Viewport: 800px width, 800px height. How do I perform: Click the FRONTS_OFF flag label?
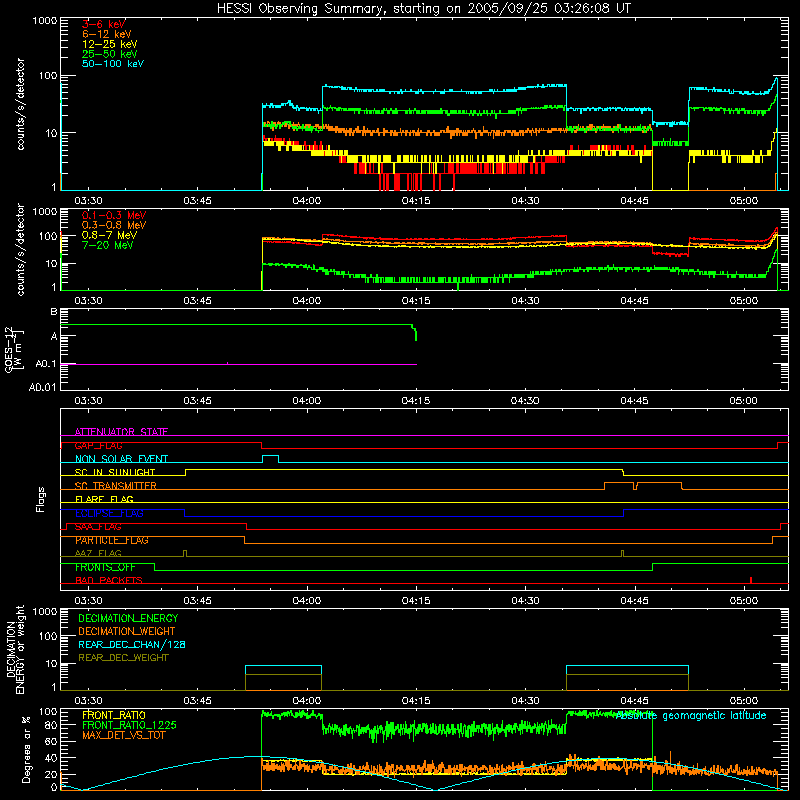tap(105, 567)
